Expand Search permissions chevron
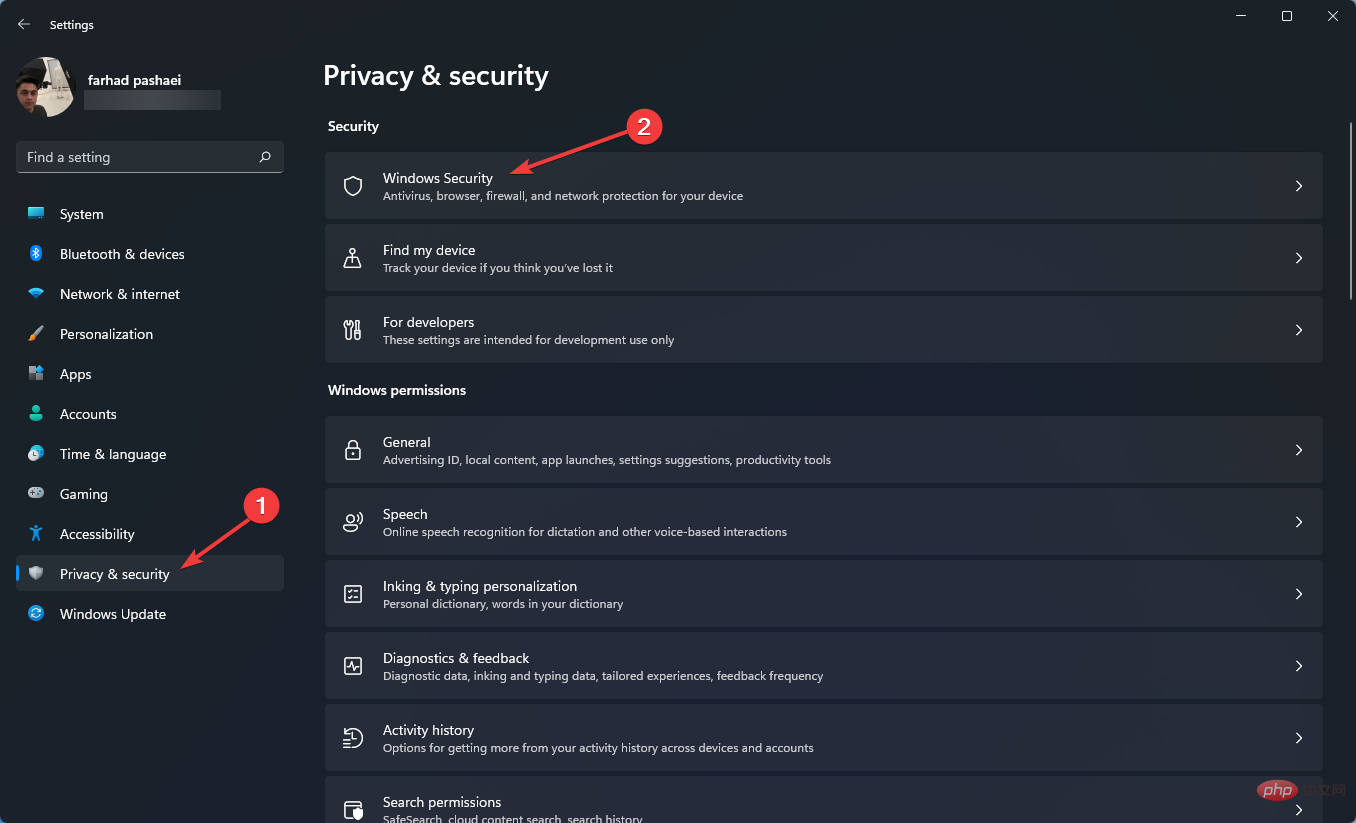The image size is (1356, 823). coord(1299,810)
